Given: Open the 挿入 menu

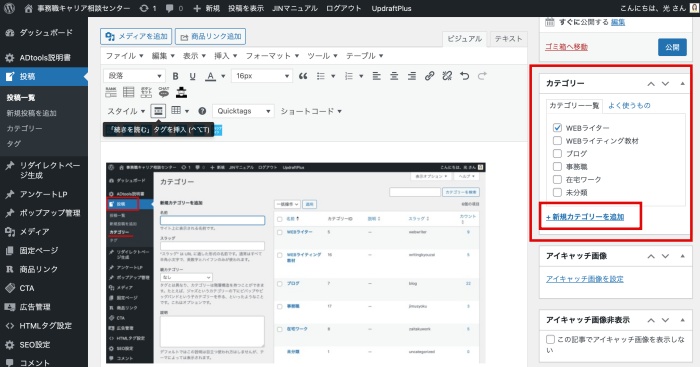Looking at the screenshot, I should click(225, 56).
